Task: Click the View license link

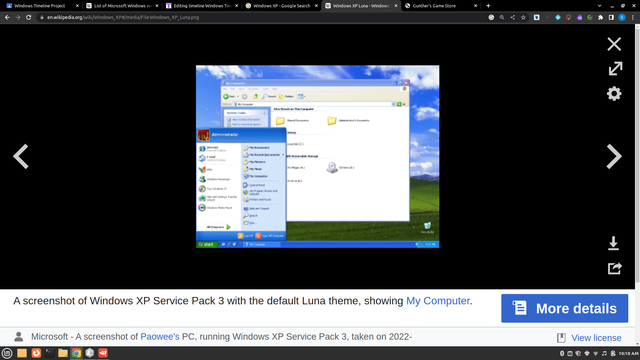Action: pos(596,338)
